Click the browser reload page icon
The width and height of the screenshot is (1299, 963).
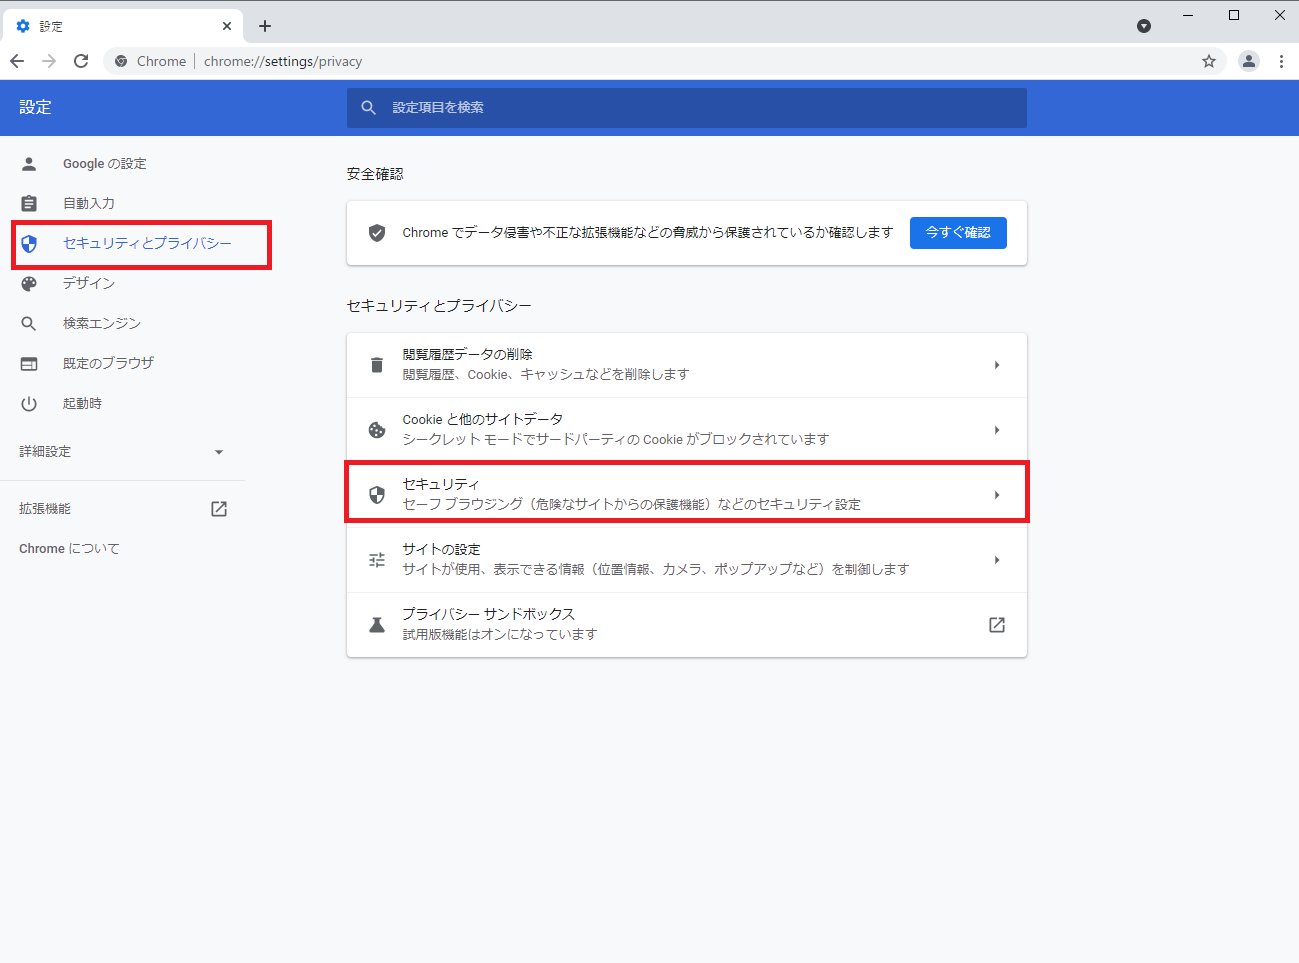coord(81,61)
